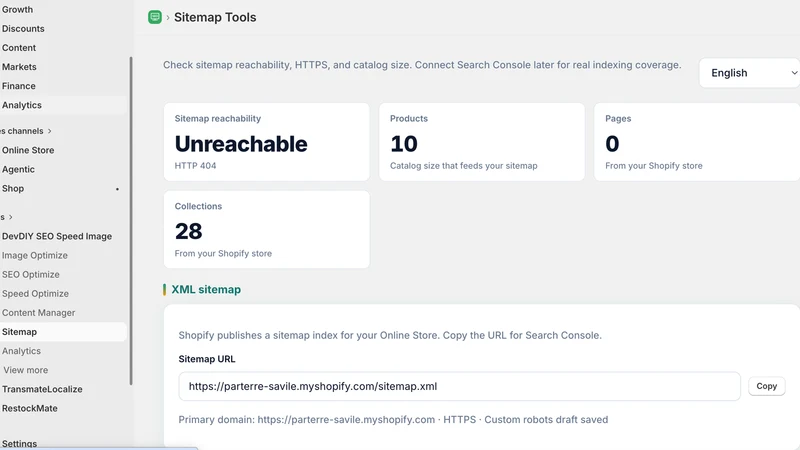Open the English language dropdown
This screenshot has height=450, width=800.
point(749,73)
